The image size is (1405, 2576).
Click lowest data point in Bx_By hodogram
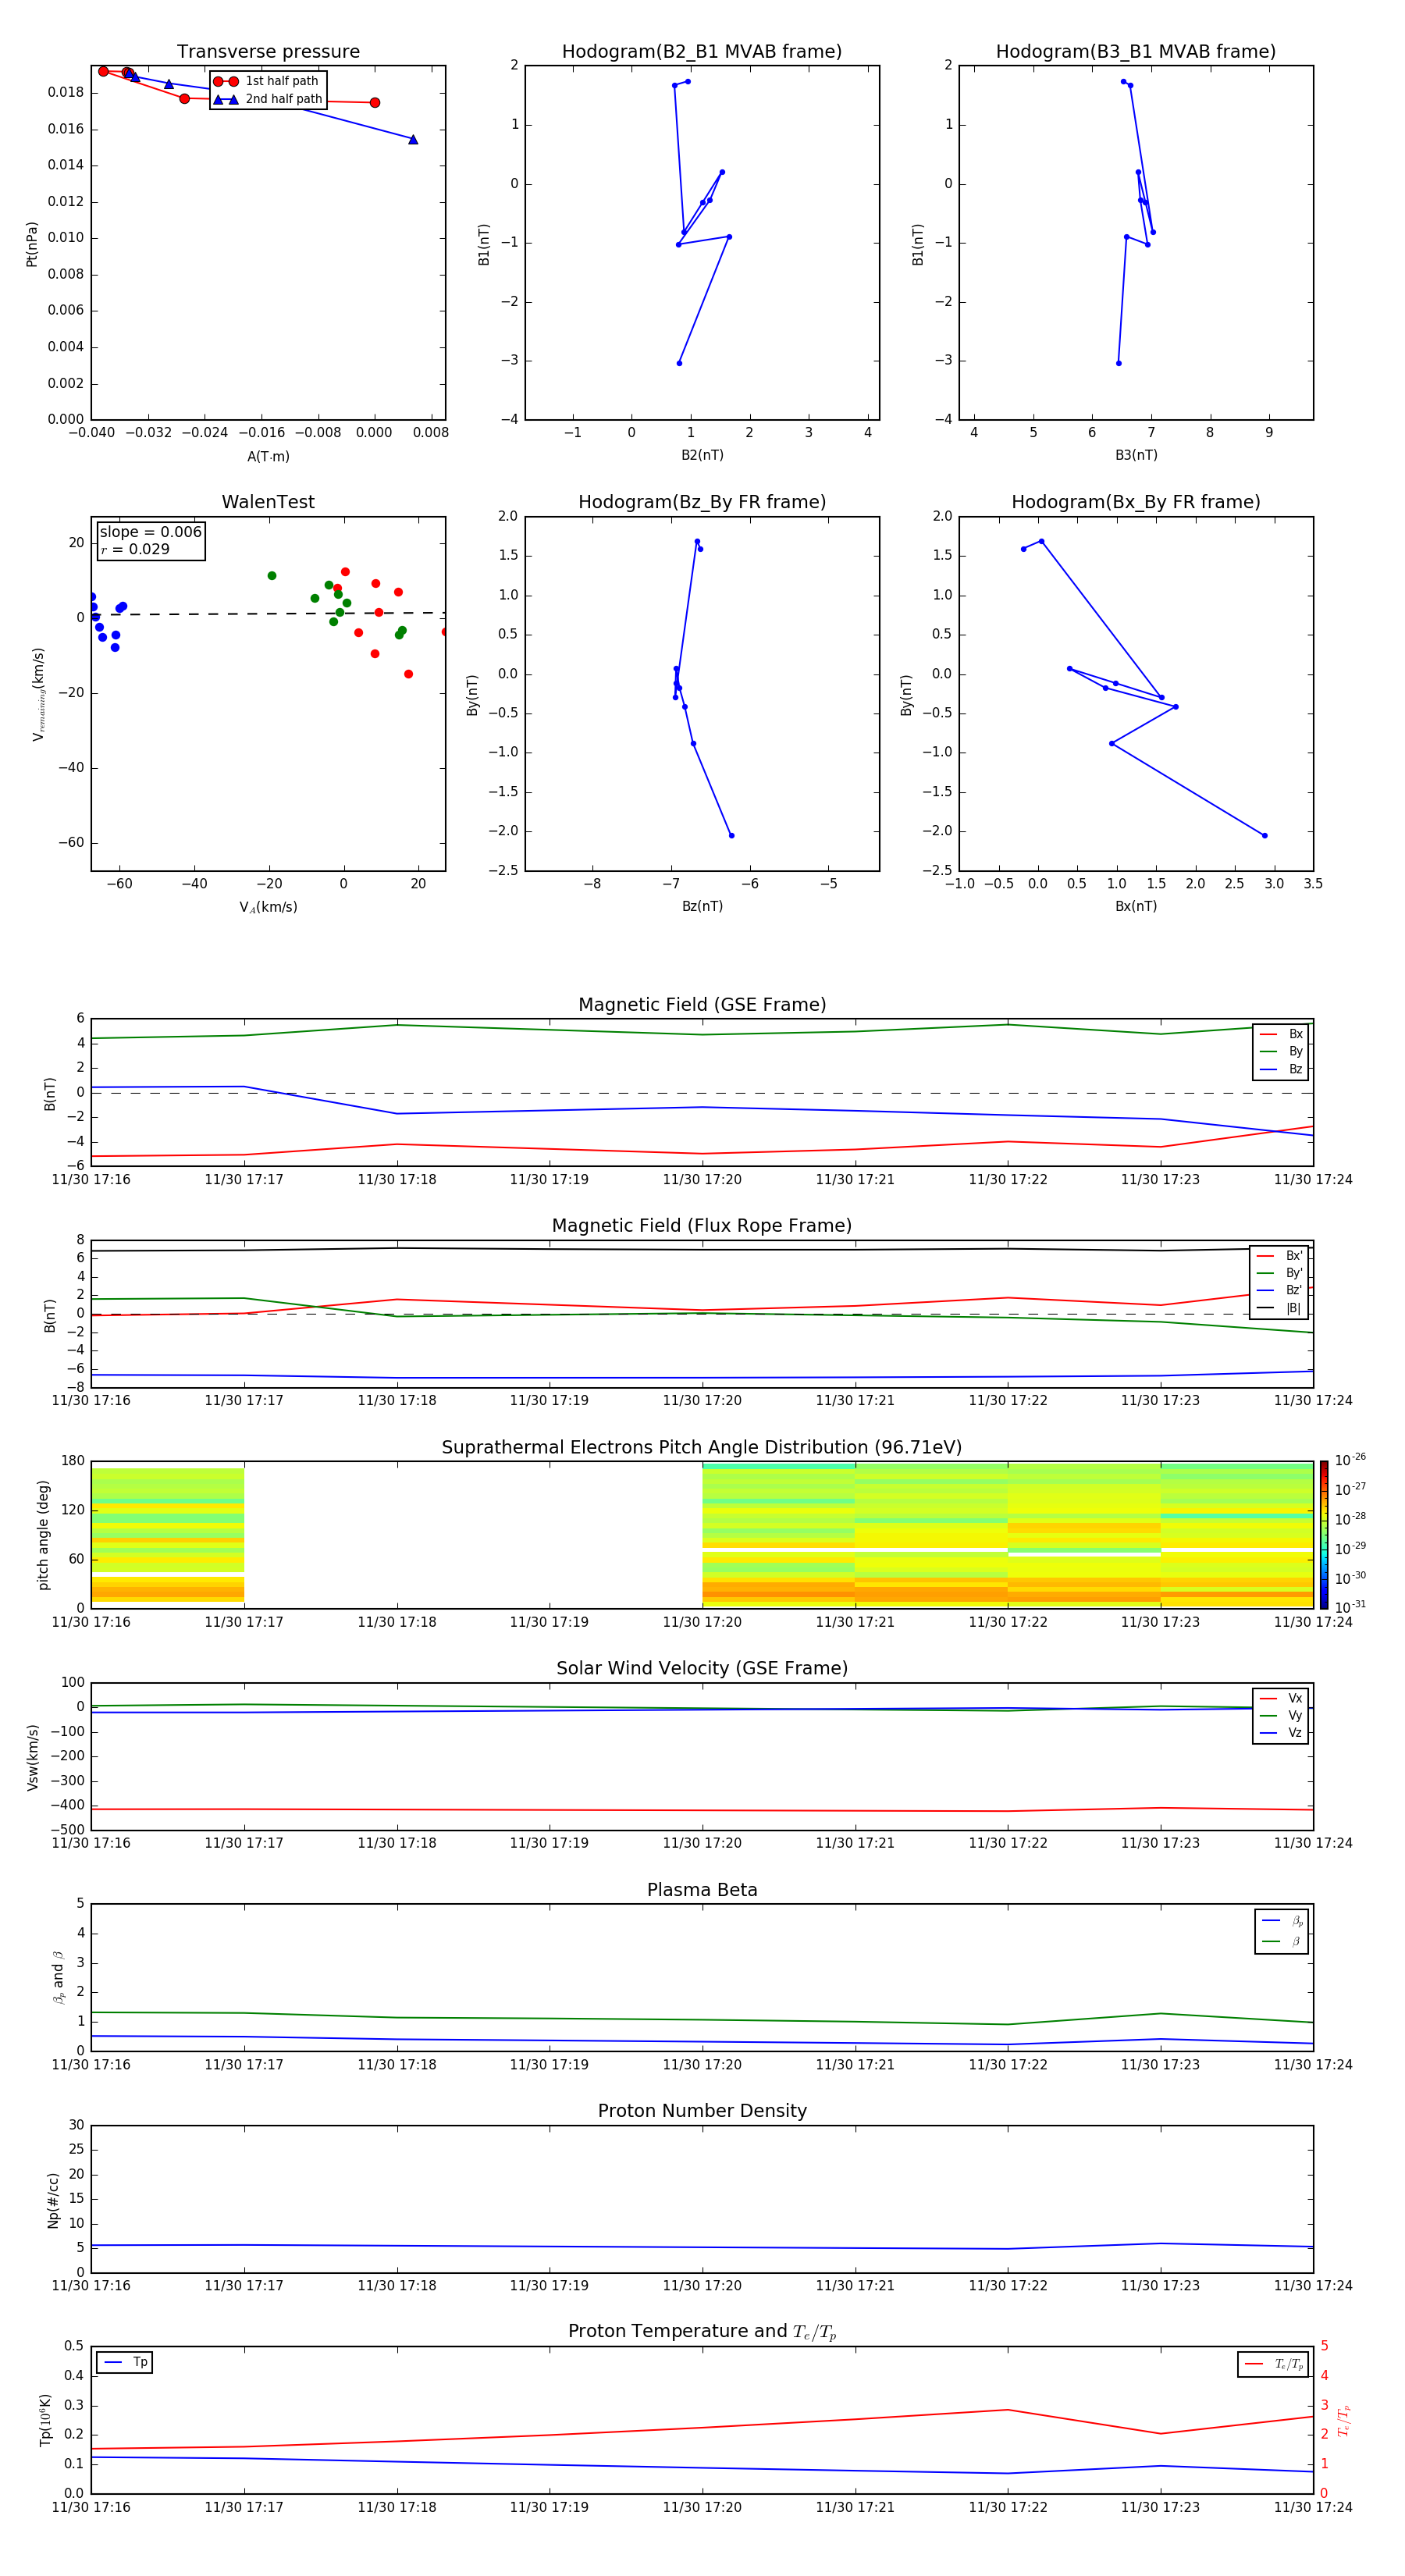[1265, 836]
